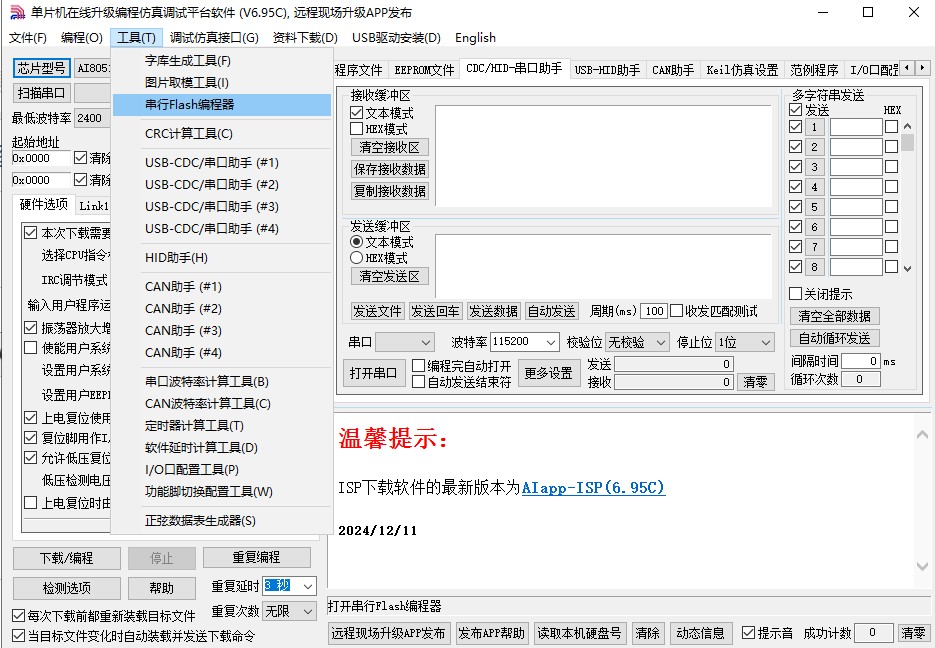Select CRC计算工具(C) in menu
The image size is (935, 648).
tap(221, 134)
